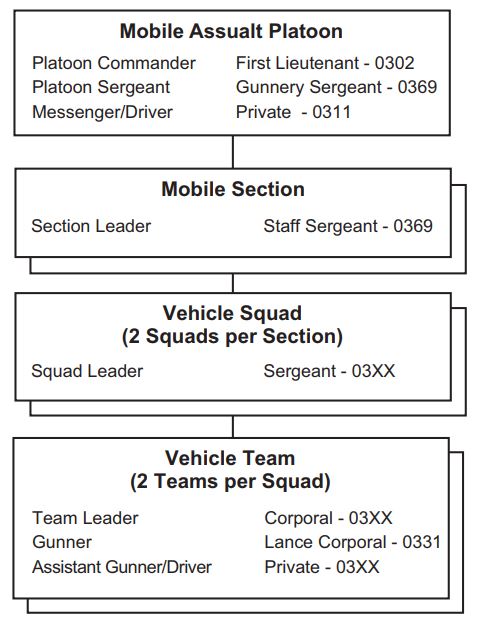Select the Platoon Sergeant label
Viewport: 478px width, 623px height.
[101, 87]
